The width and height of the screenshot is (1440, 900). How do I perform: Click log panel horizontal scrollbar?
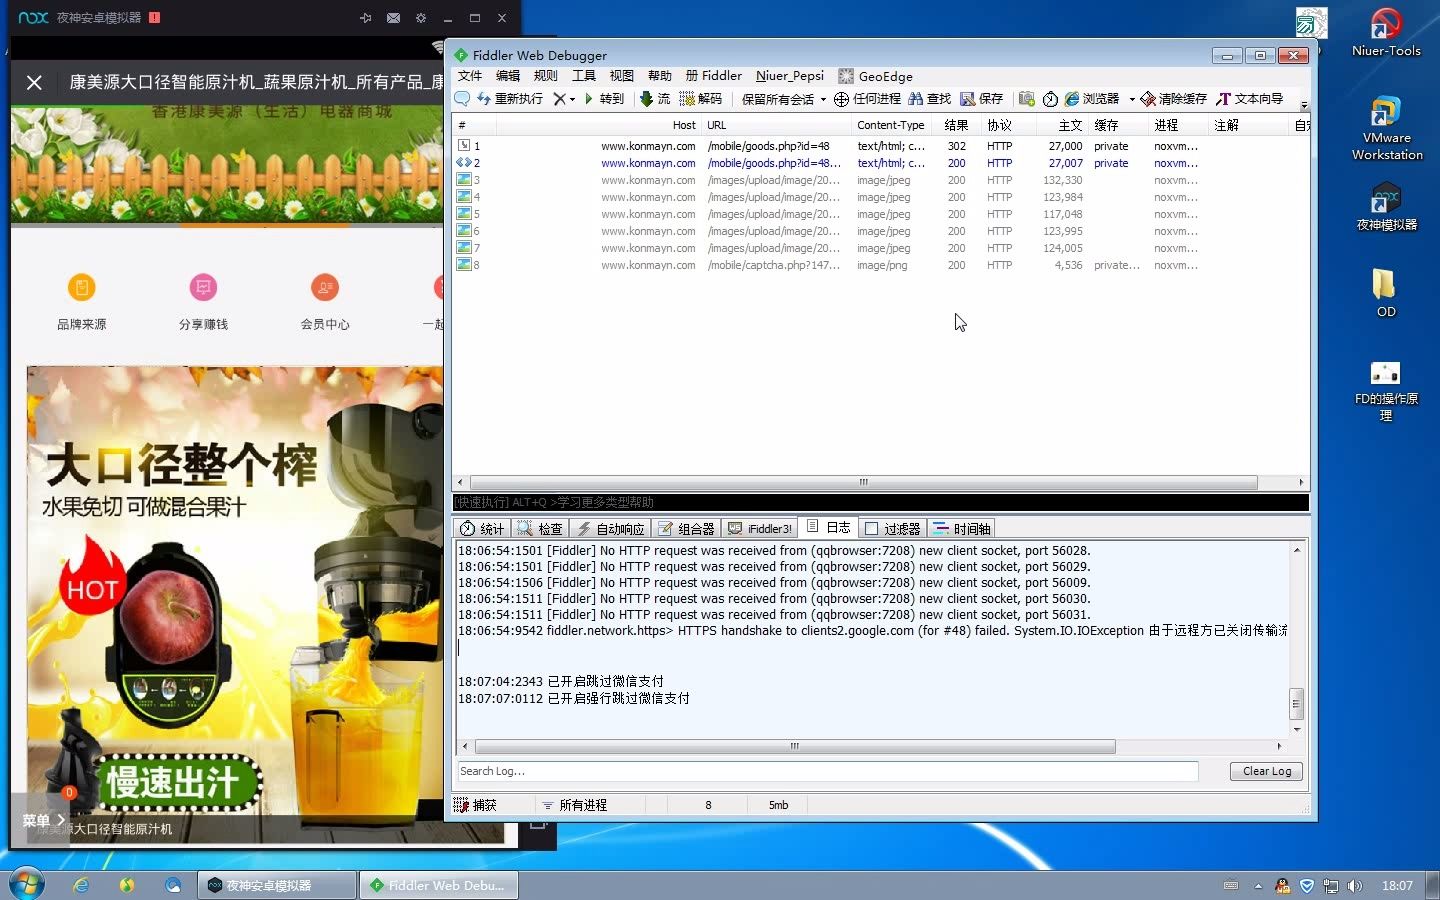[795, 746]
